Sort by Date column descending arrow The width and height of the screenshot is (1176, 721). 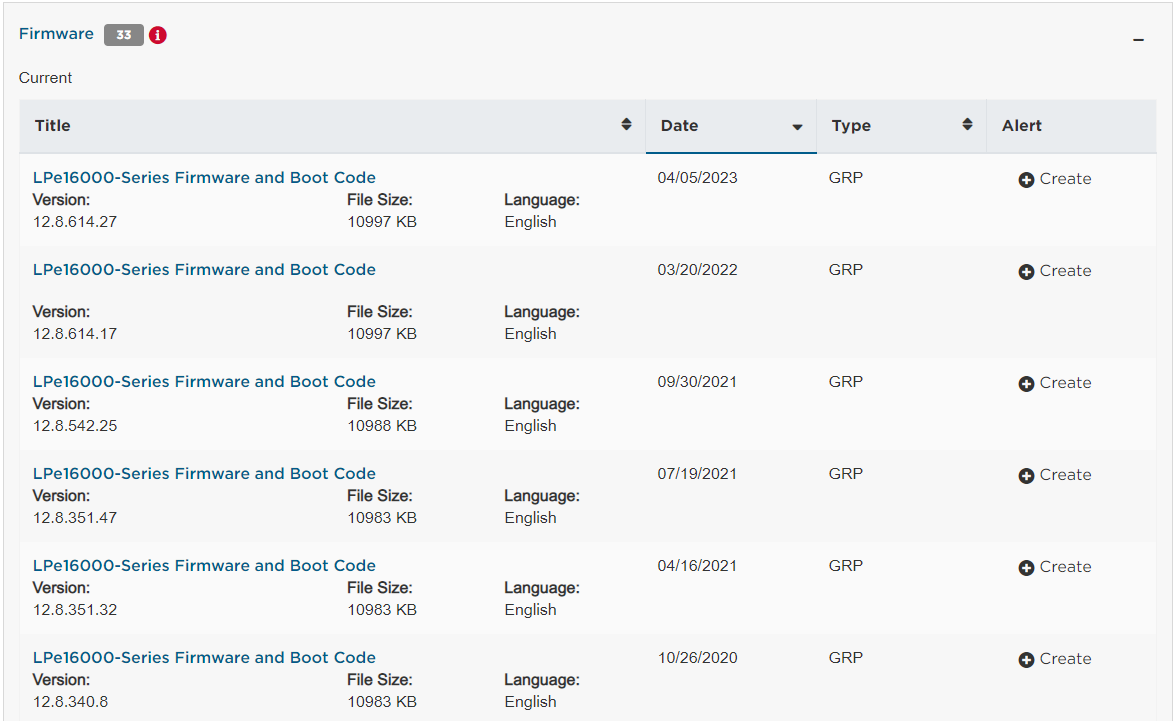click(797, 127)
